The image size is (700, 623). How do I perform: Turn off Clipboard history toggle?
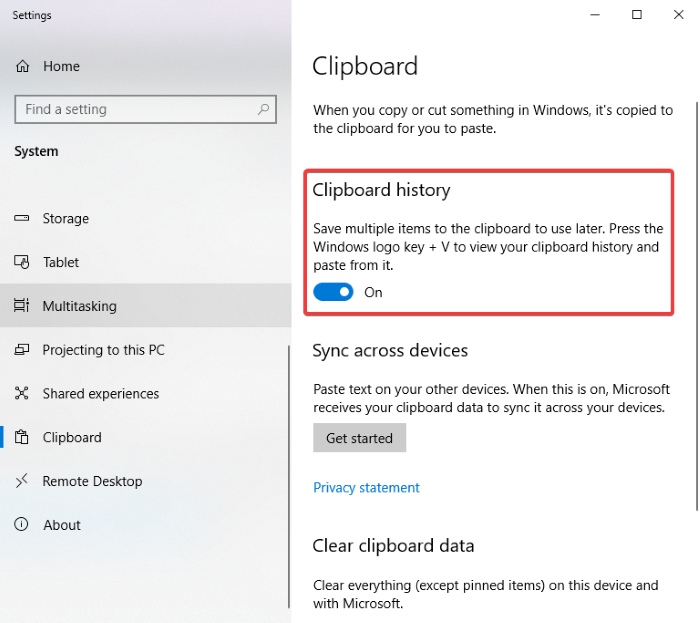[333, 292]
